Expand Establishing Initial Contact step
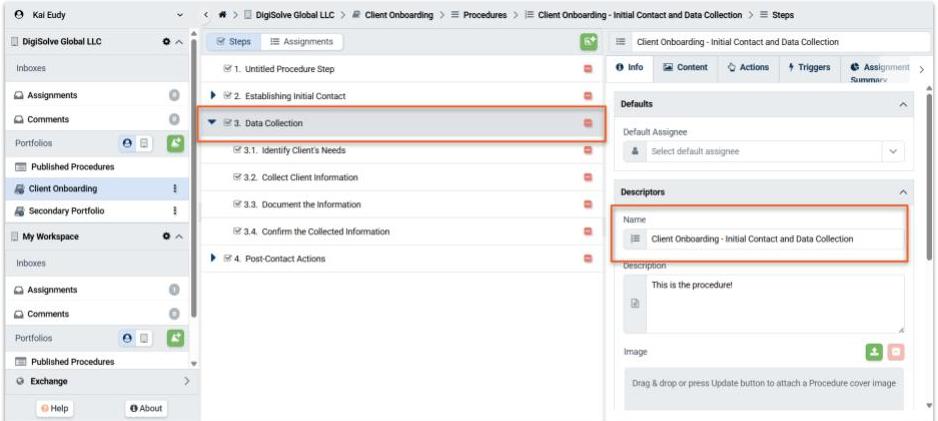Image resolution: width=938 pixels, height=421 pixels. pyautogui.click(x=212, y=96)
